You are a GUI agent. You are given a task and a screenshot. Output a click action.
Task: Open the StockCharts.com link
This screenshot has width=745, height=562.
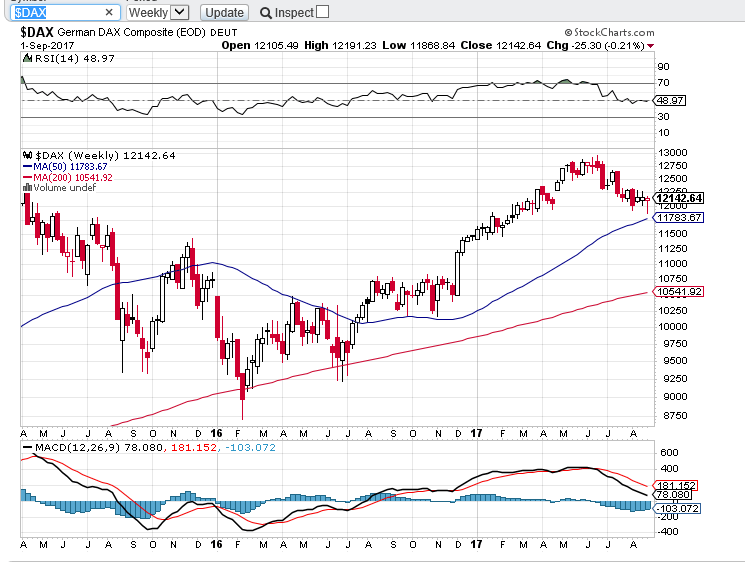609,32
